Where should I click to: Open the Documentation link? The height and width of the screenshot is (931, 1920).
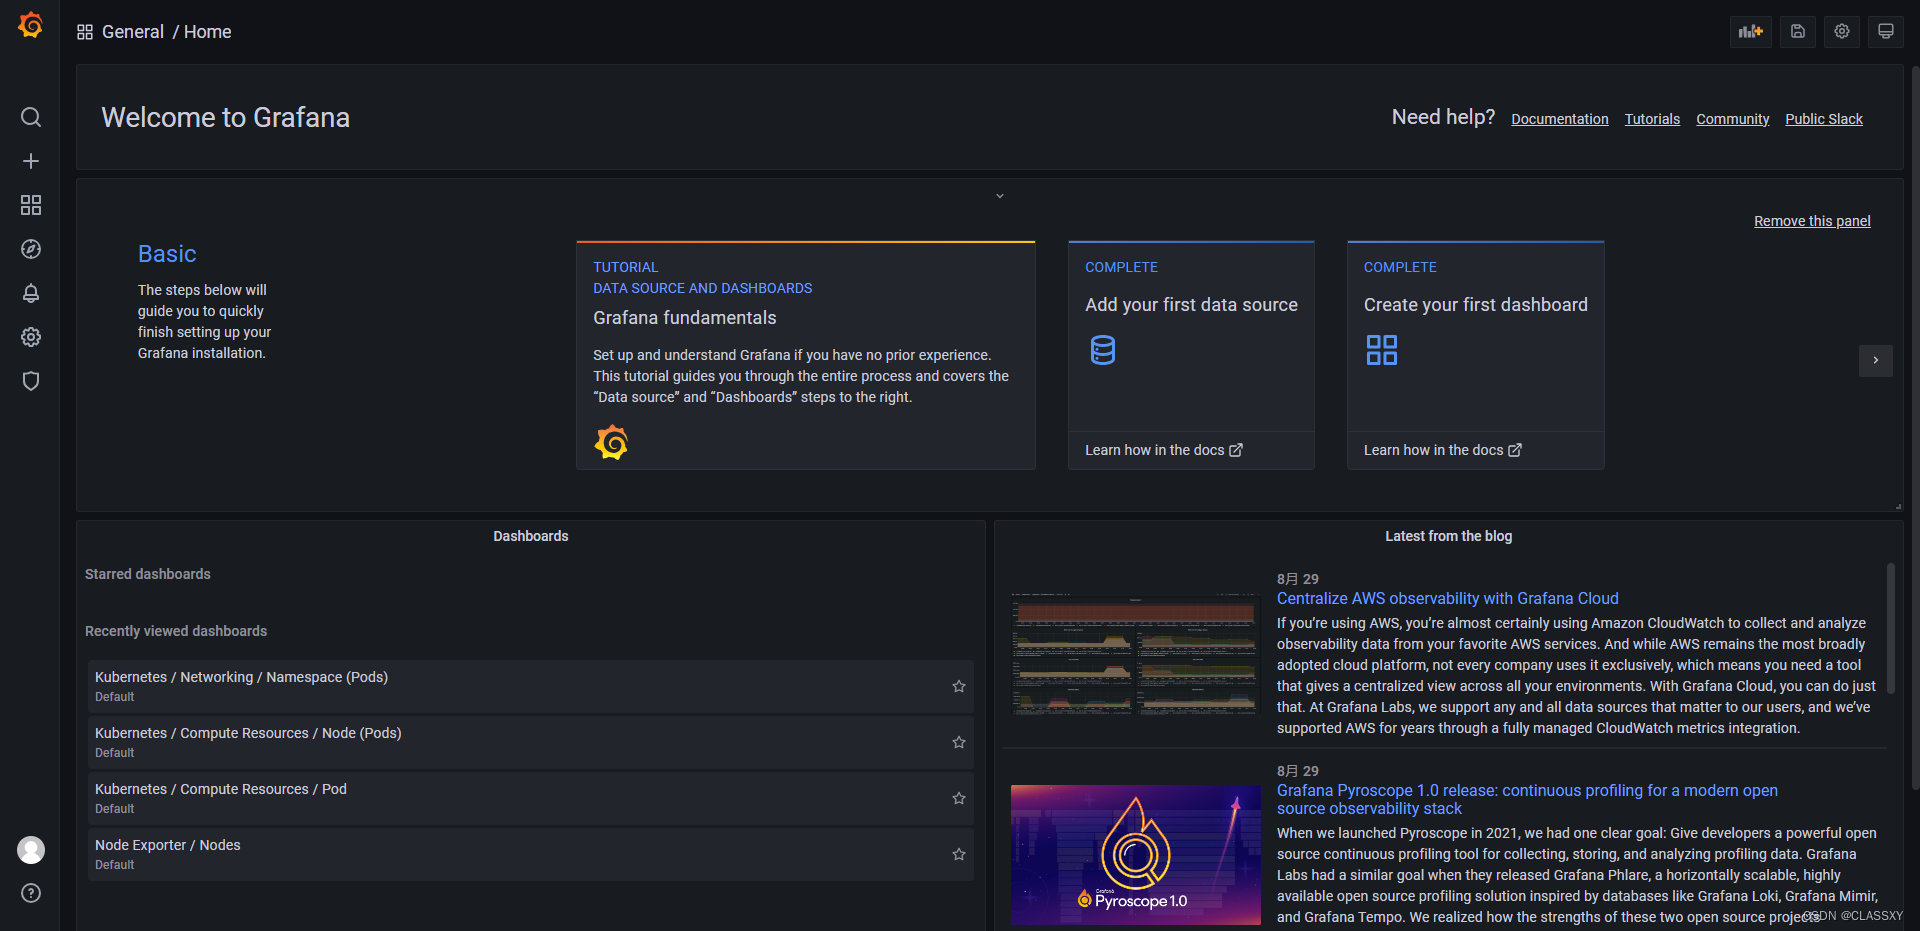pyautogui.click(x=1560, y=119)
